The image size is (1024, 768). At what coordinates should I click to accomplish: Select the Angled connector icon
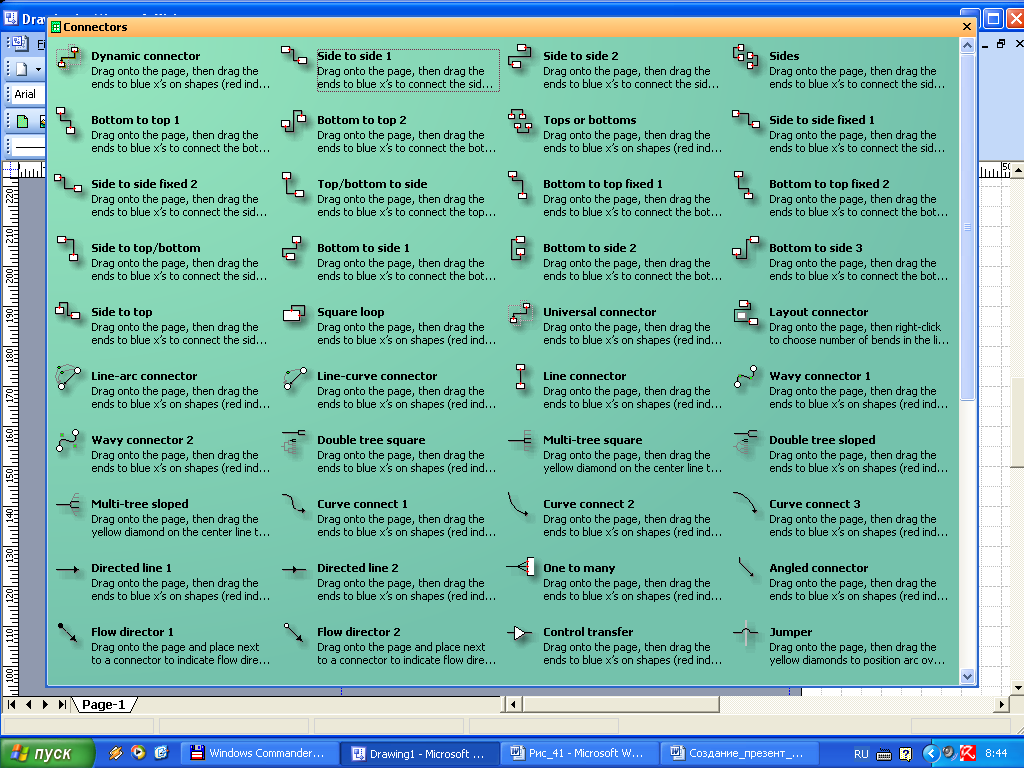click(746, 567)
